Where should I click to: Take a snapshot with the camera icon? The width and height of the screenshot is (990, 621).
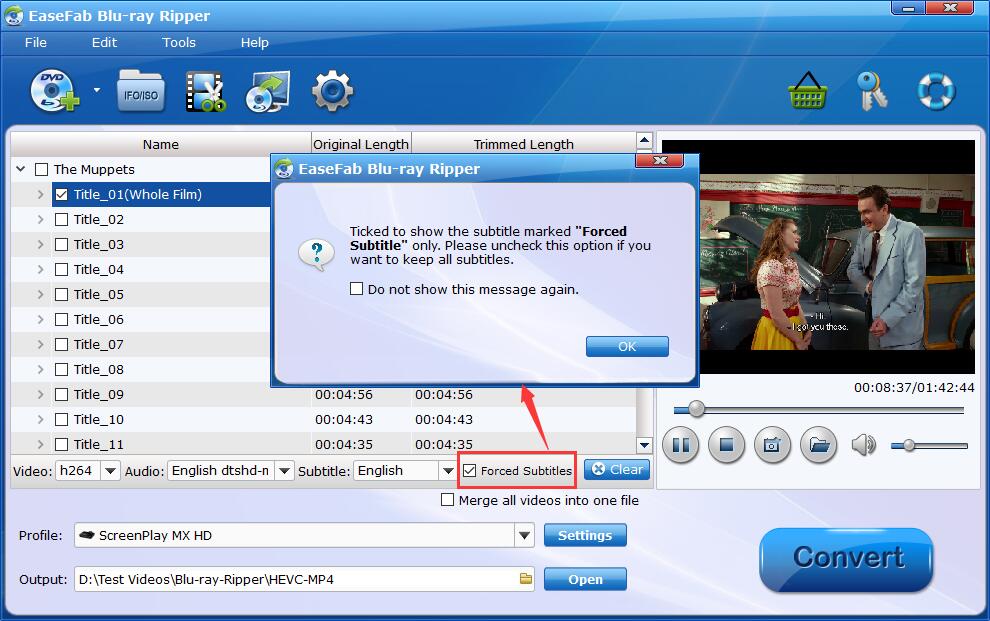[x=772, y=445]
